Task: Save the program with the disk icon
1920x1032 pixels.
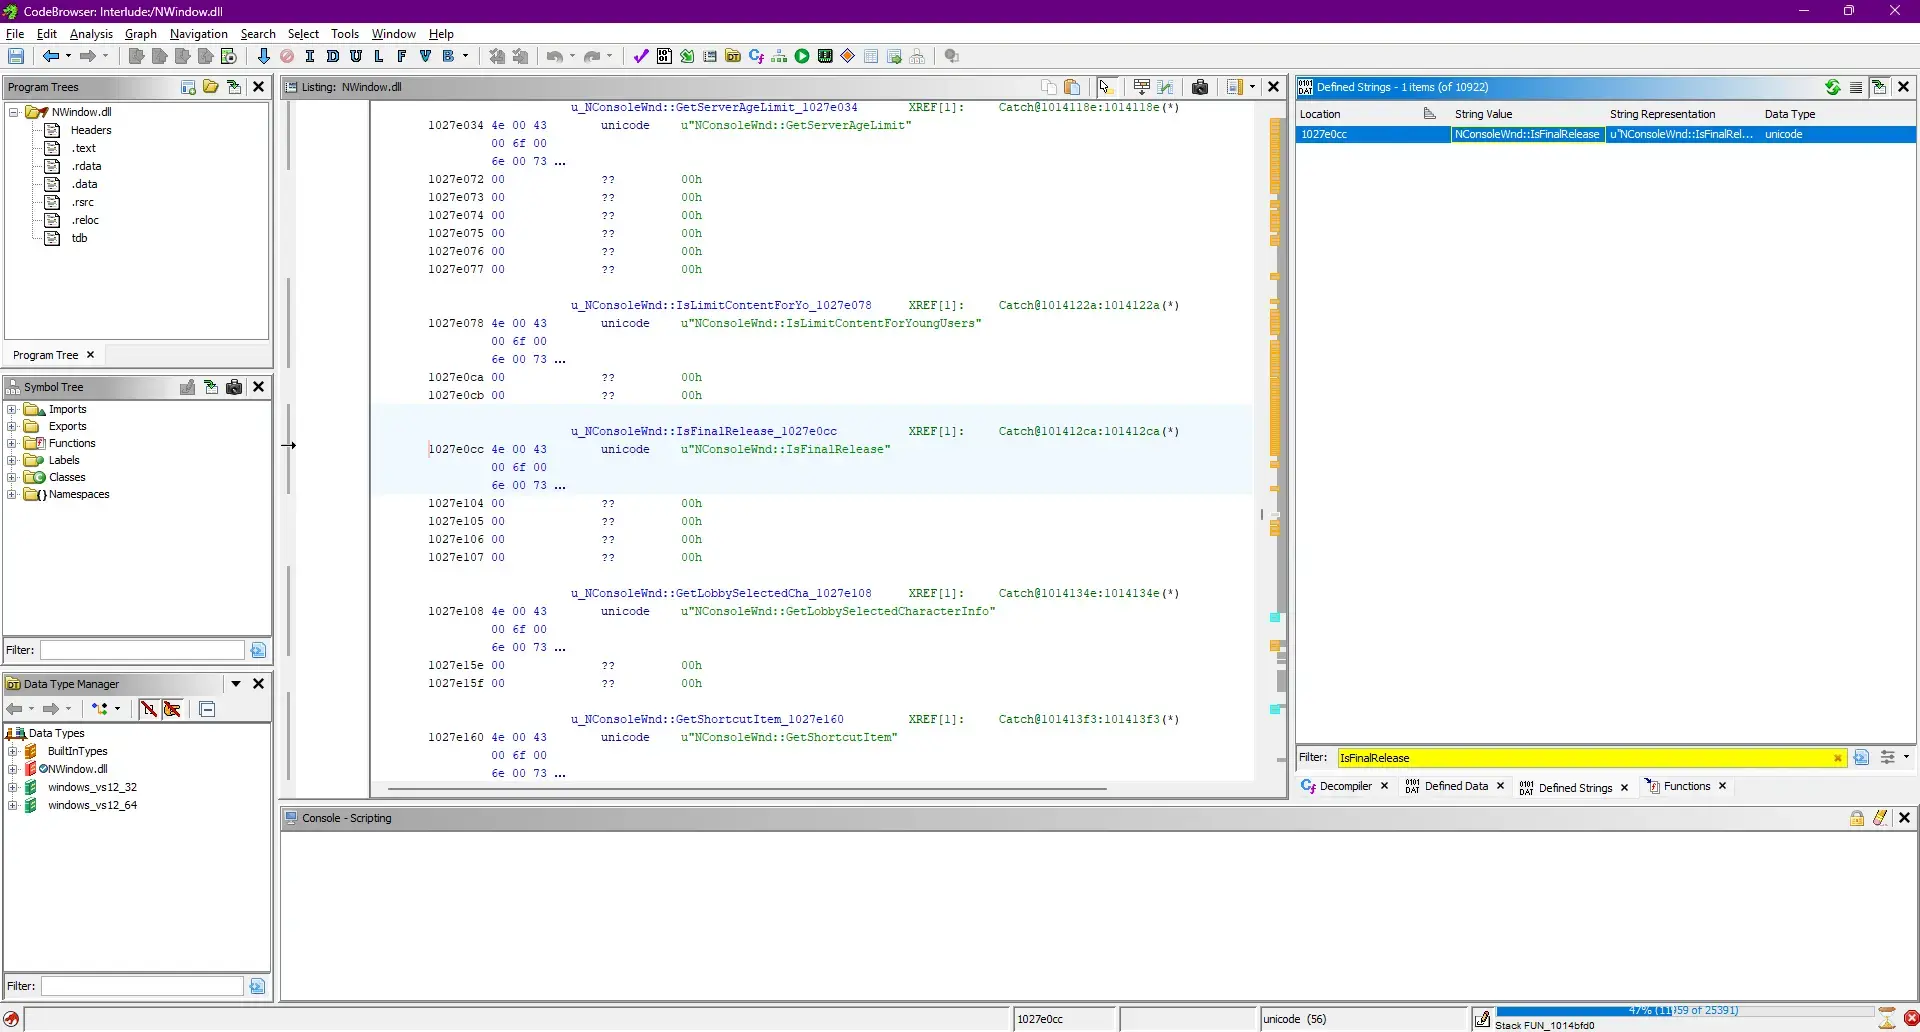Action: 16,57
